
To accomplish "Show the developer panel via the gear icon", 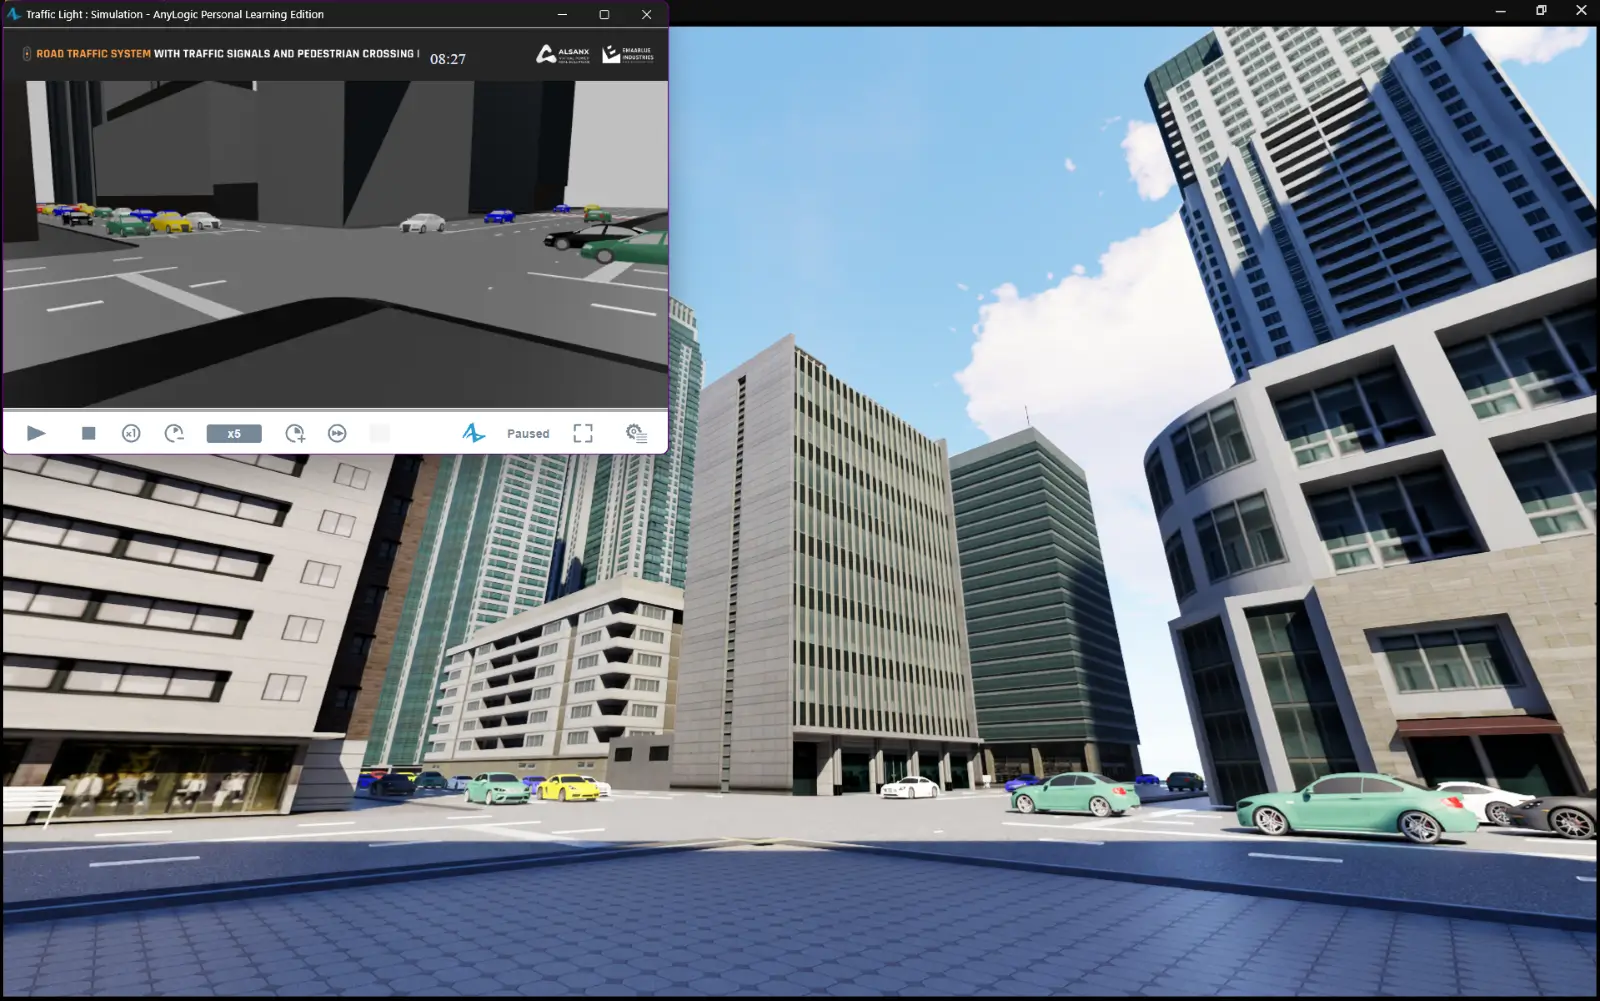I will point(636,433).
